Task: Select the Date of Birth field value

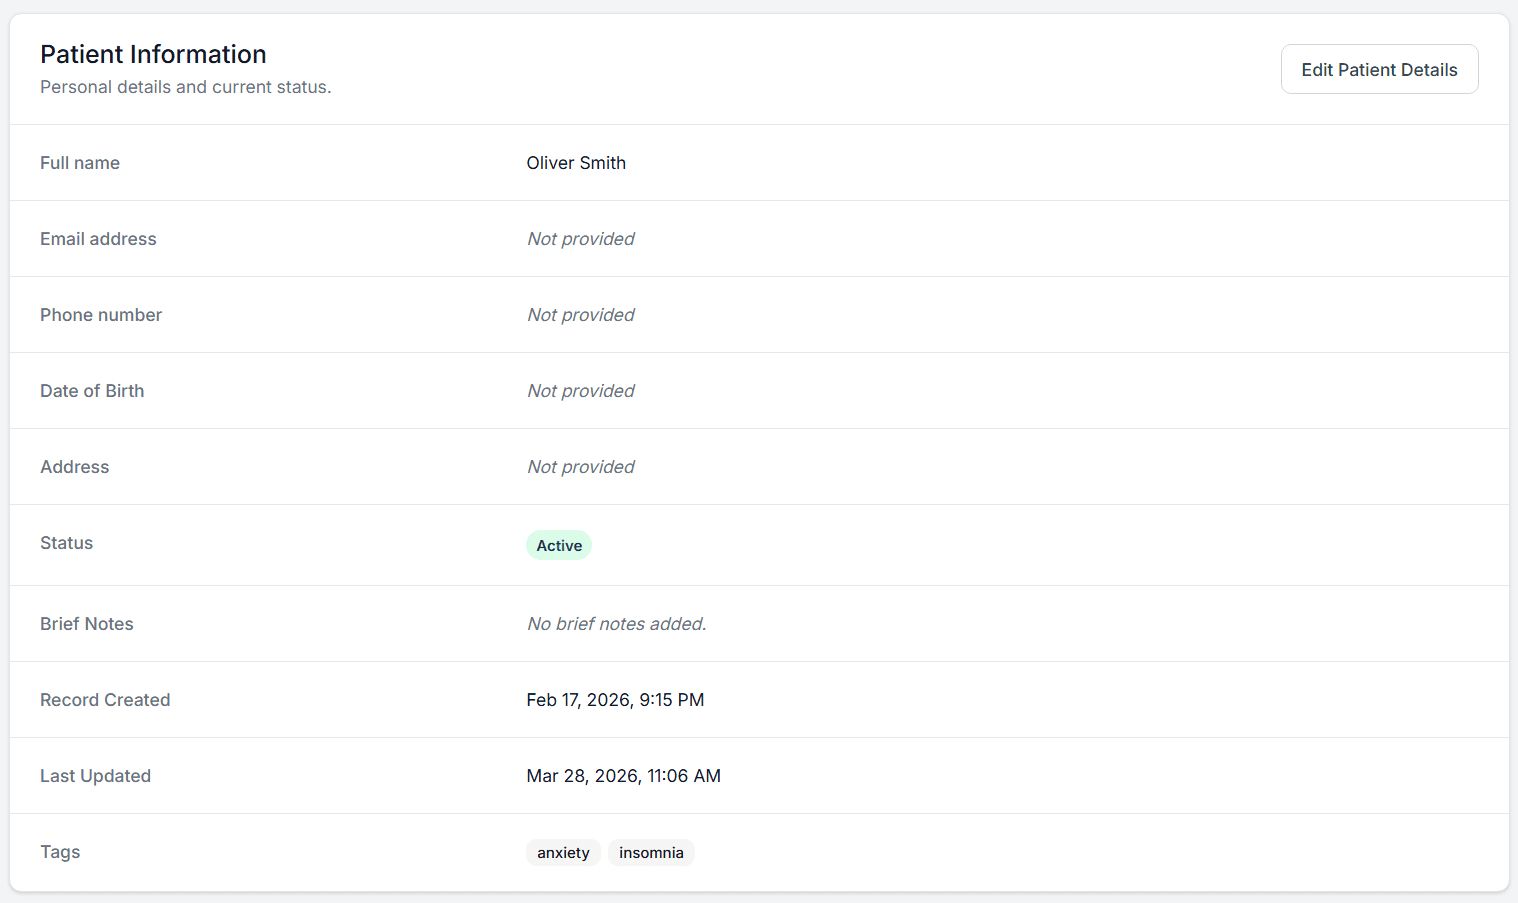Action: [x=580, y=390]
